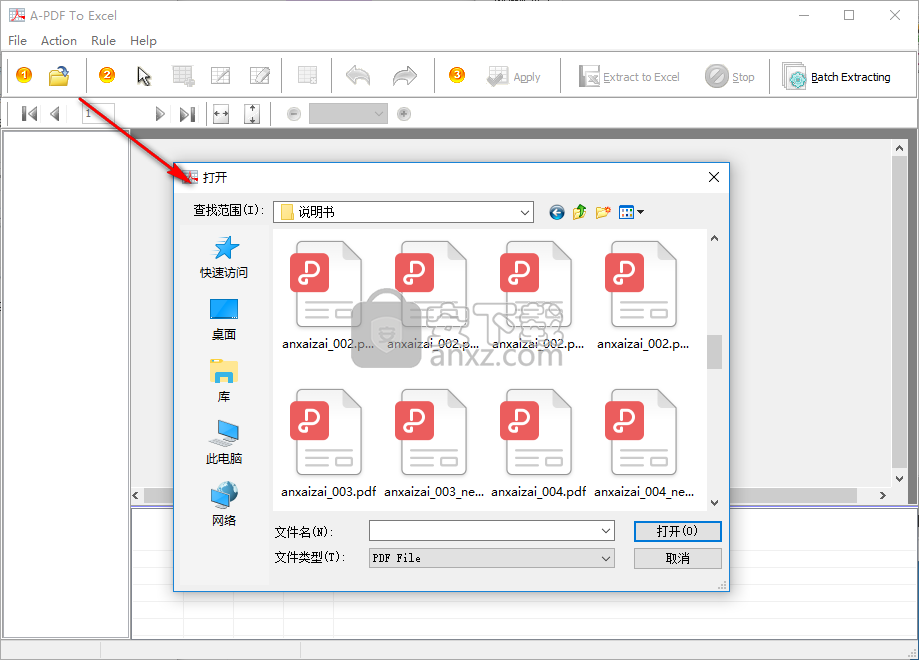This screenshot has width=919, height=660.
Task: Click the fit width icon
Action: tap(221, 114)
